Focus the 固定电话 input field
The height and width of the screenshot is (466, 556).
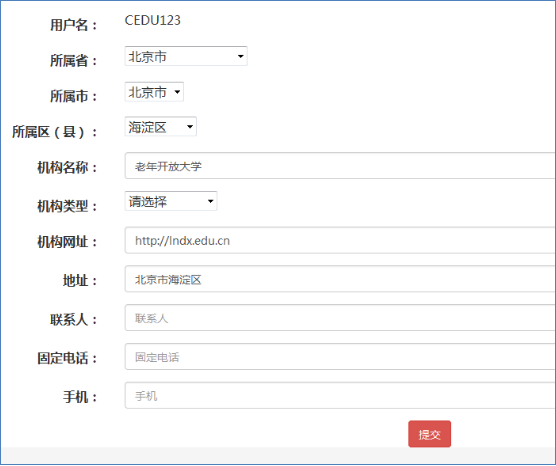click(340, 356)
